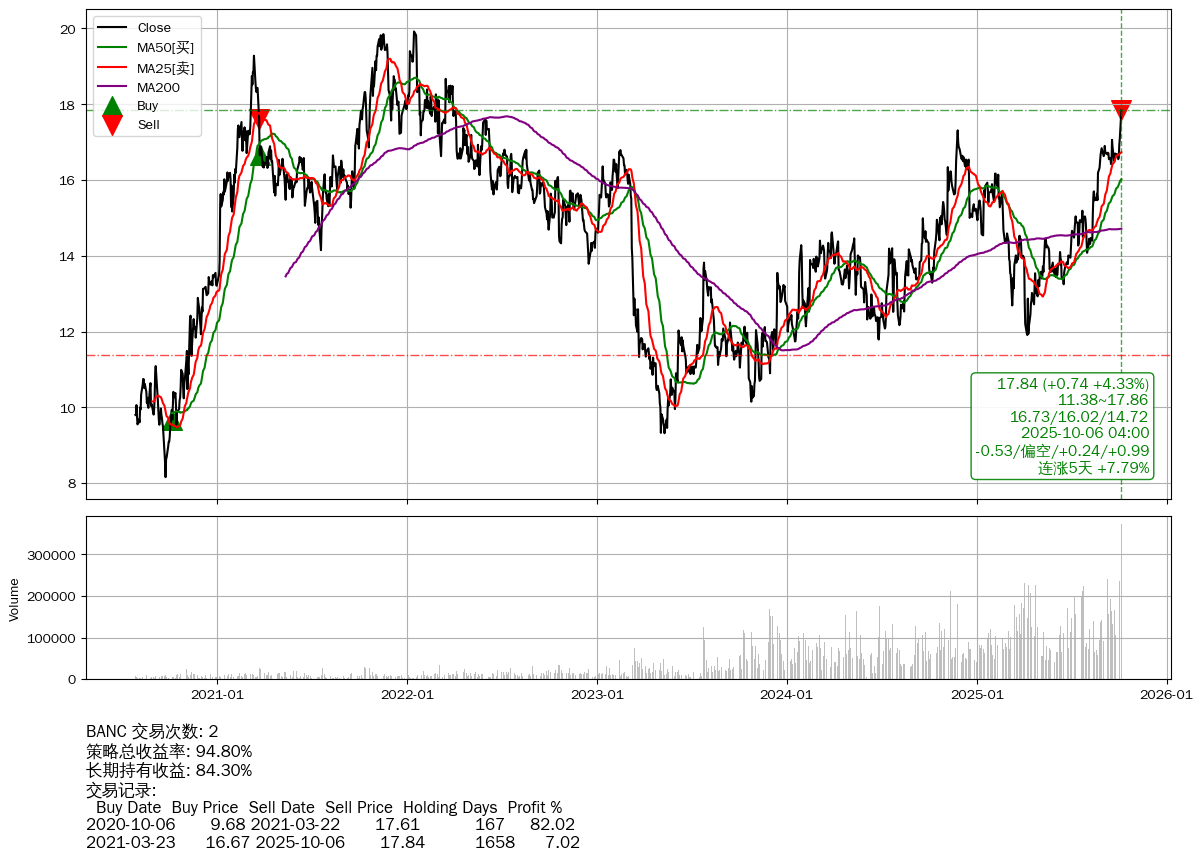Viewport: 1203px width, 860px height.
Task: Click the 连涨5天 +7.79% text in info box
Action: coord(1093,468)
